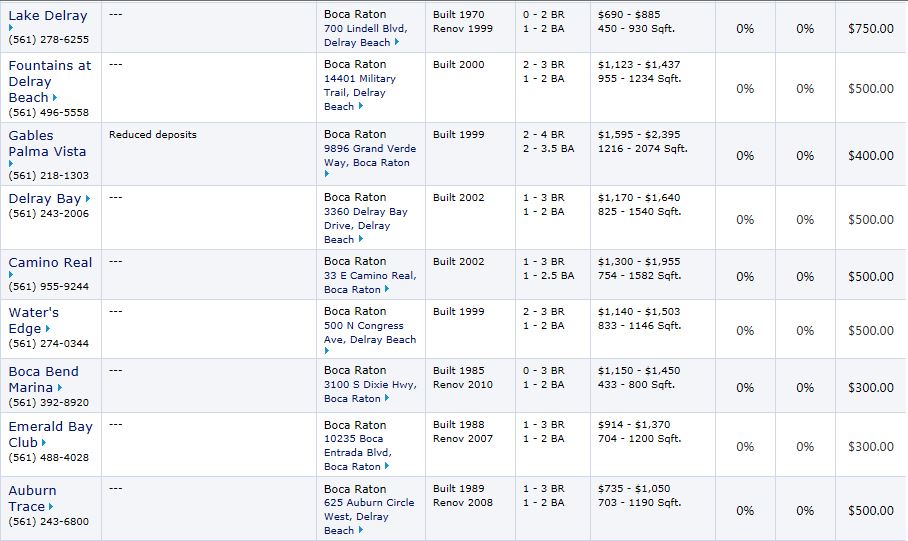The width and height of the screenshot is (908, 541).
Task: Open Fountains at Delray Beach listing
Action: click(x=50, y=81)
